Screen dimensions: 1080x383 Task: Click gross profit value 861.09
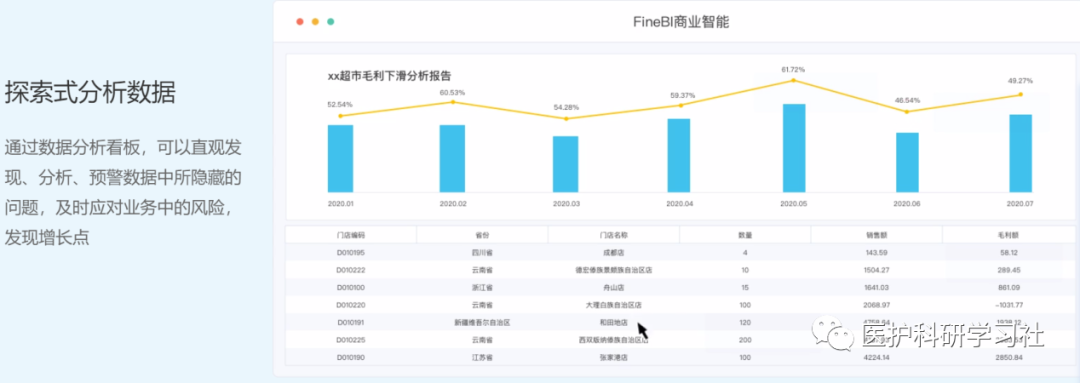click(x=1009, y=287)
